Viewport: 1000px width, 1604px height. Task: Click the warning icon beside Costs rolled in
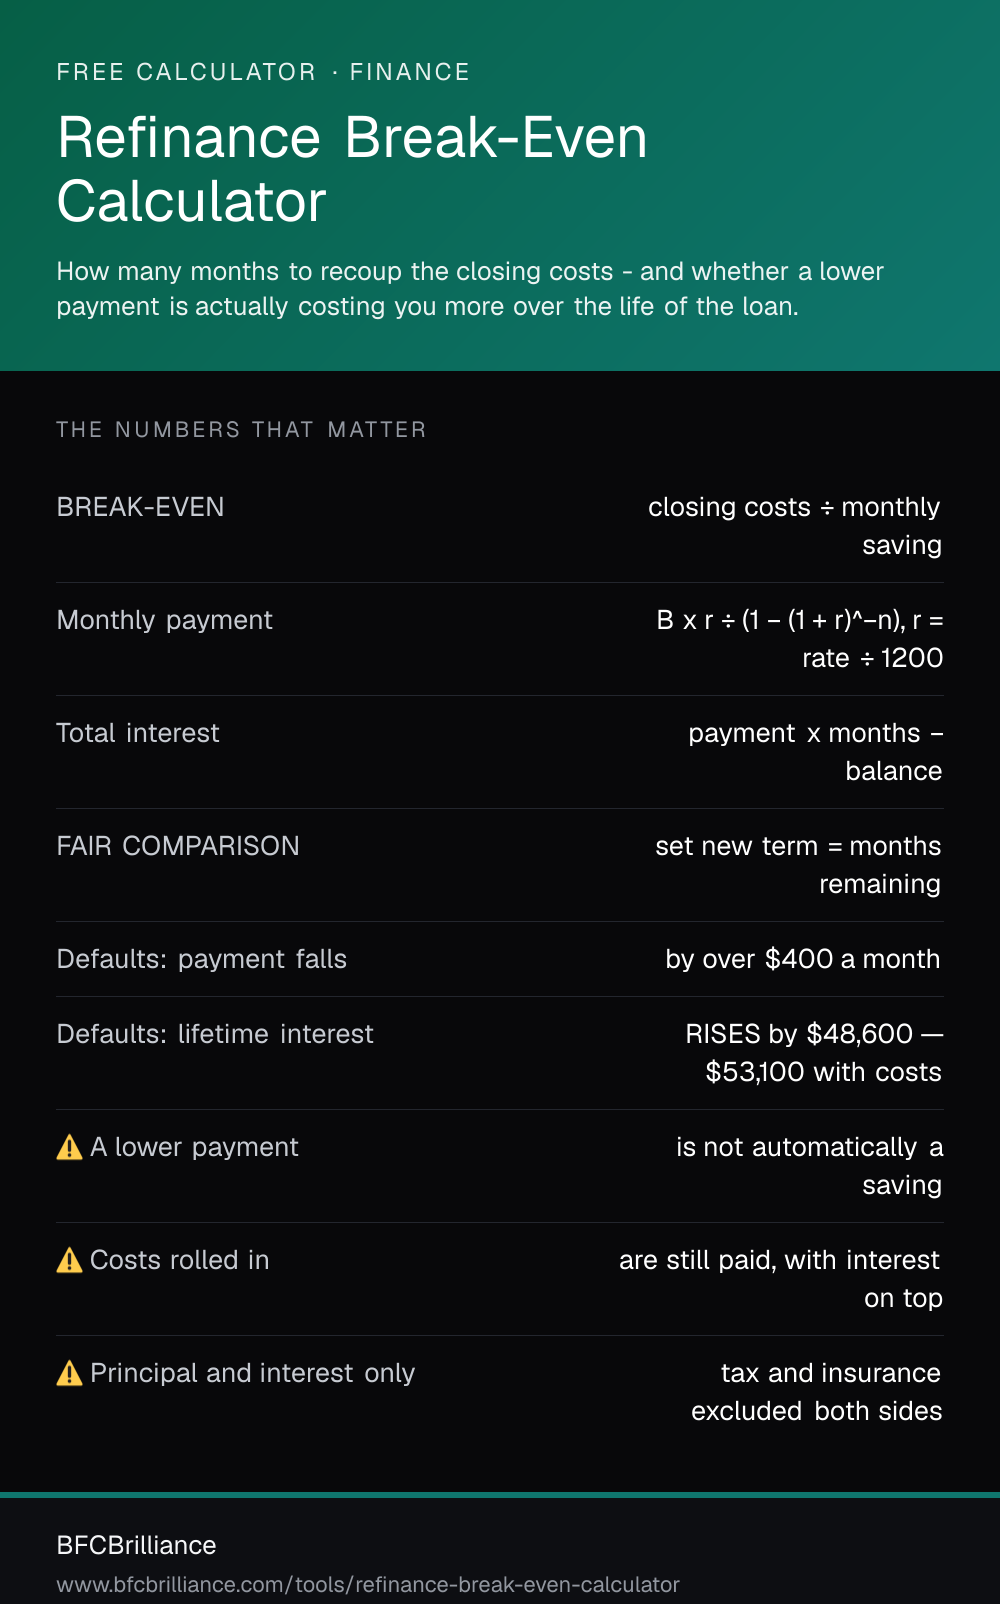click(70, 1260)
